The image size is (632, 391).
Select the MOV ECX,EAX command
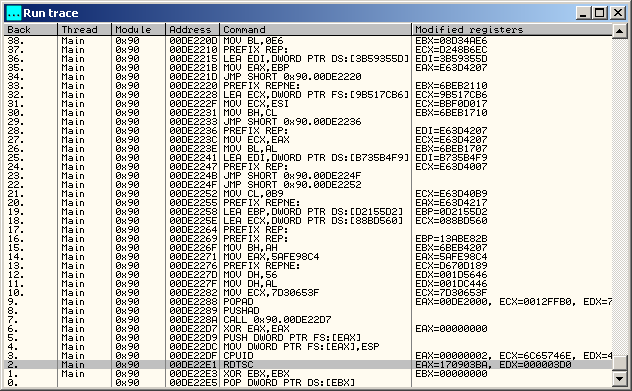tap(256, 140)
